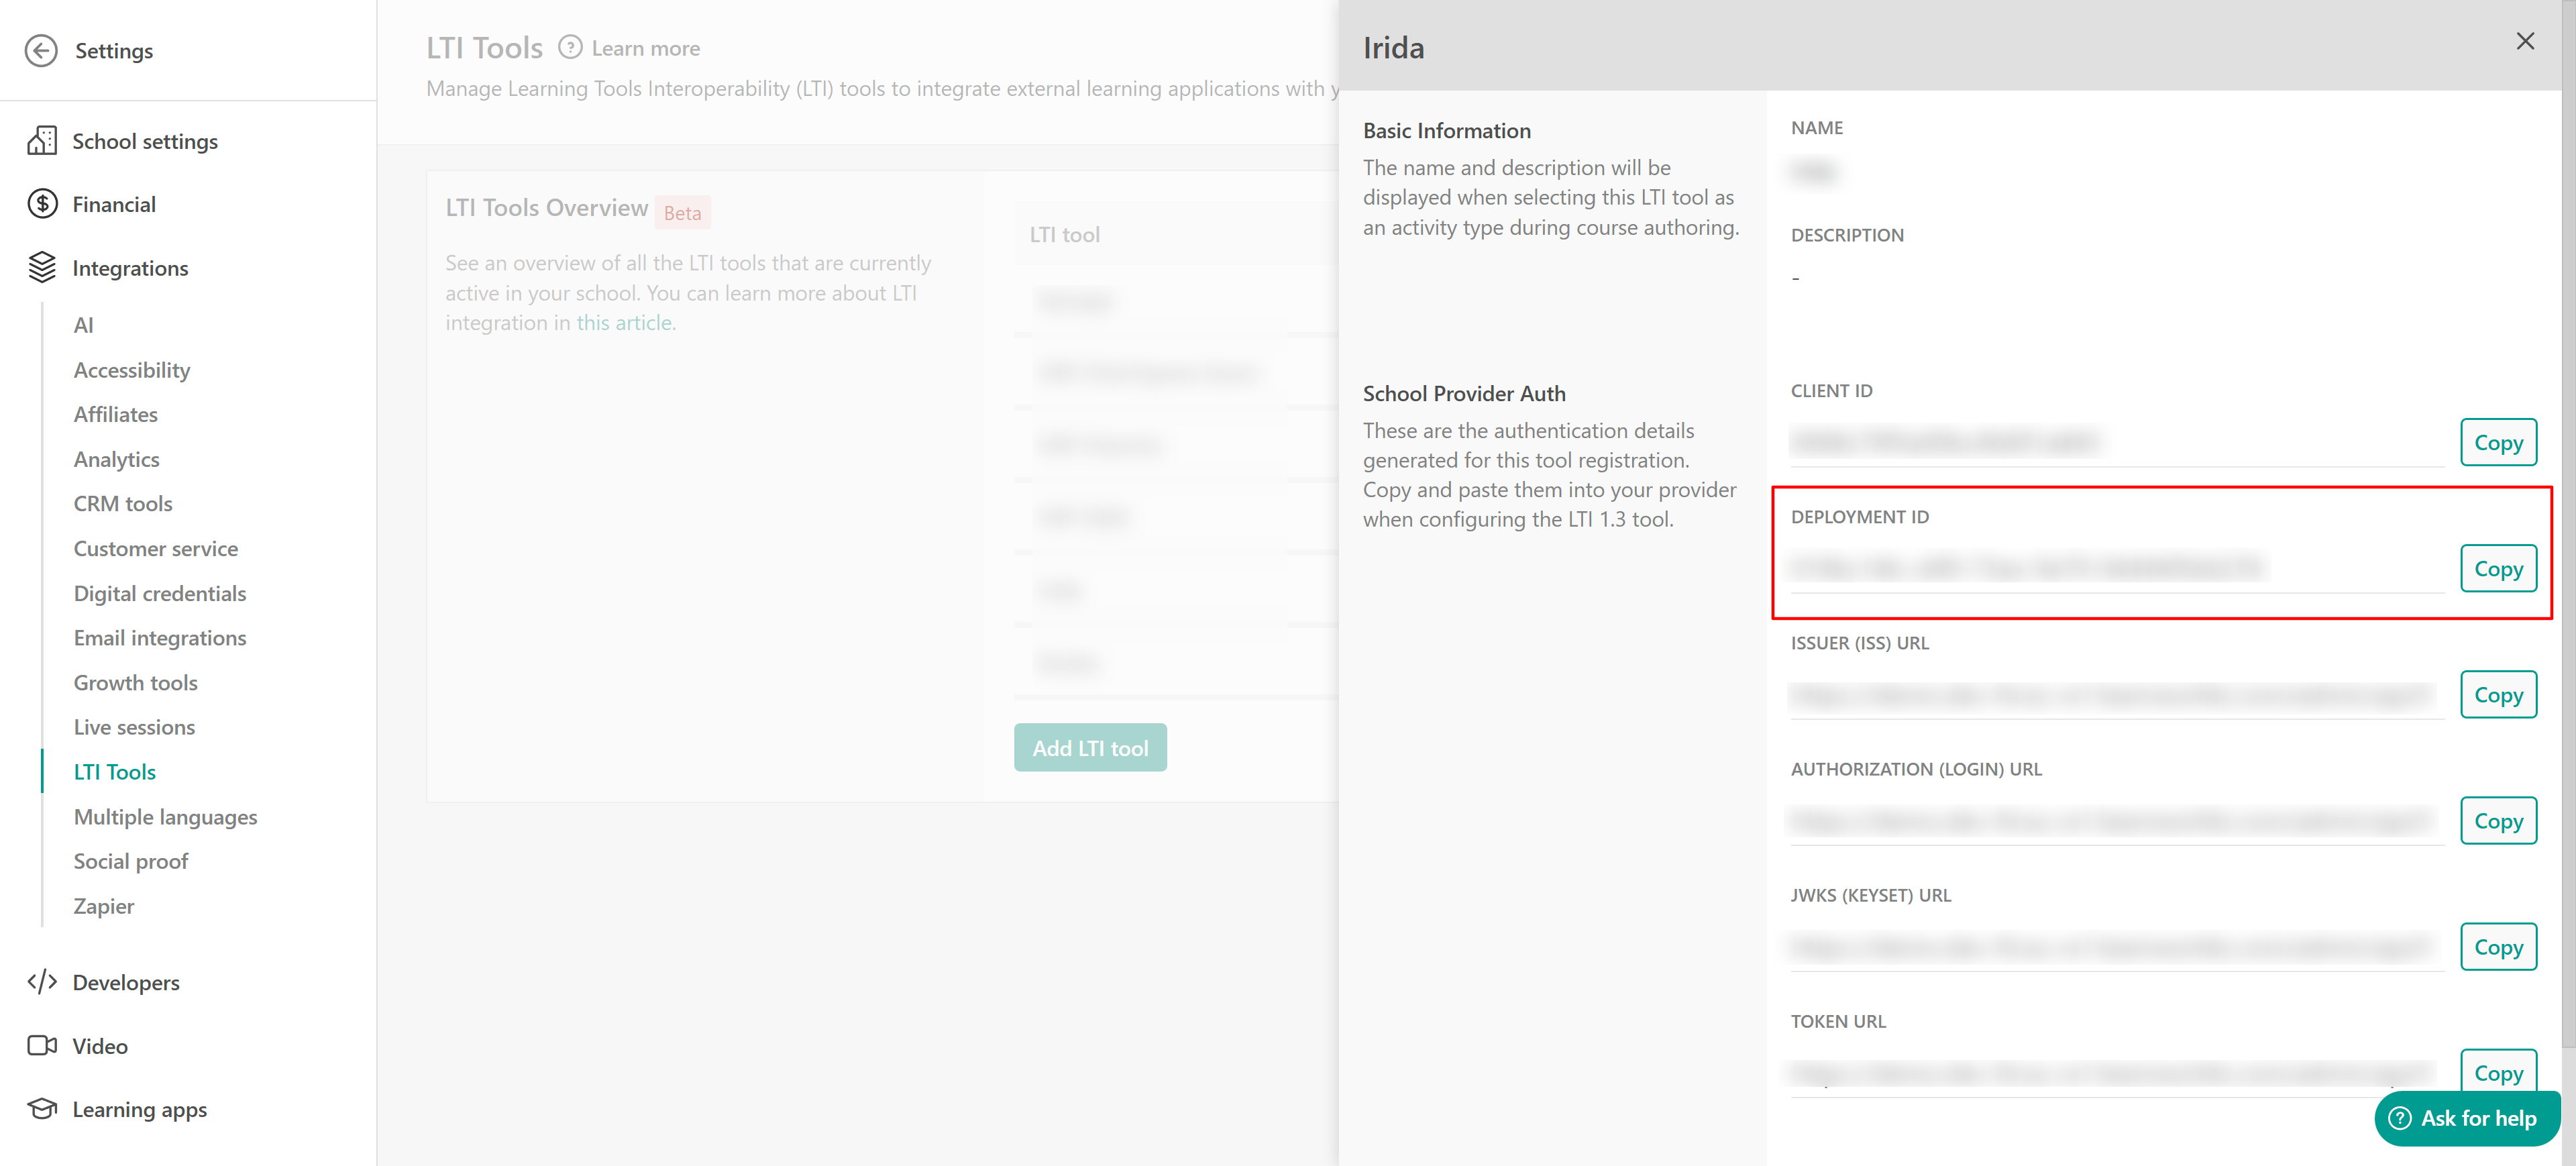Click the Developers code brackets icon
2576x1166 pixels.
click(x=41, y=982)
